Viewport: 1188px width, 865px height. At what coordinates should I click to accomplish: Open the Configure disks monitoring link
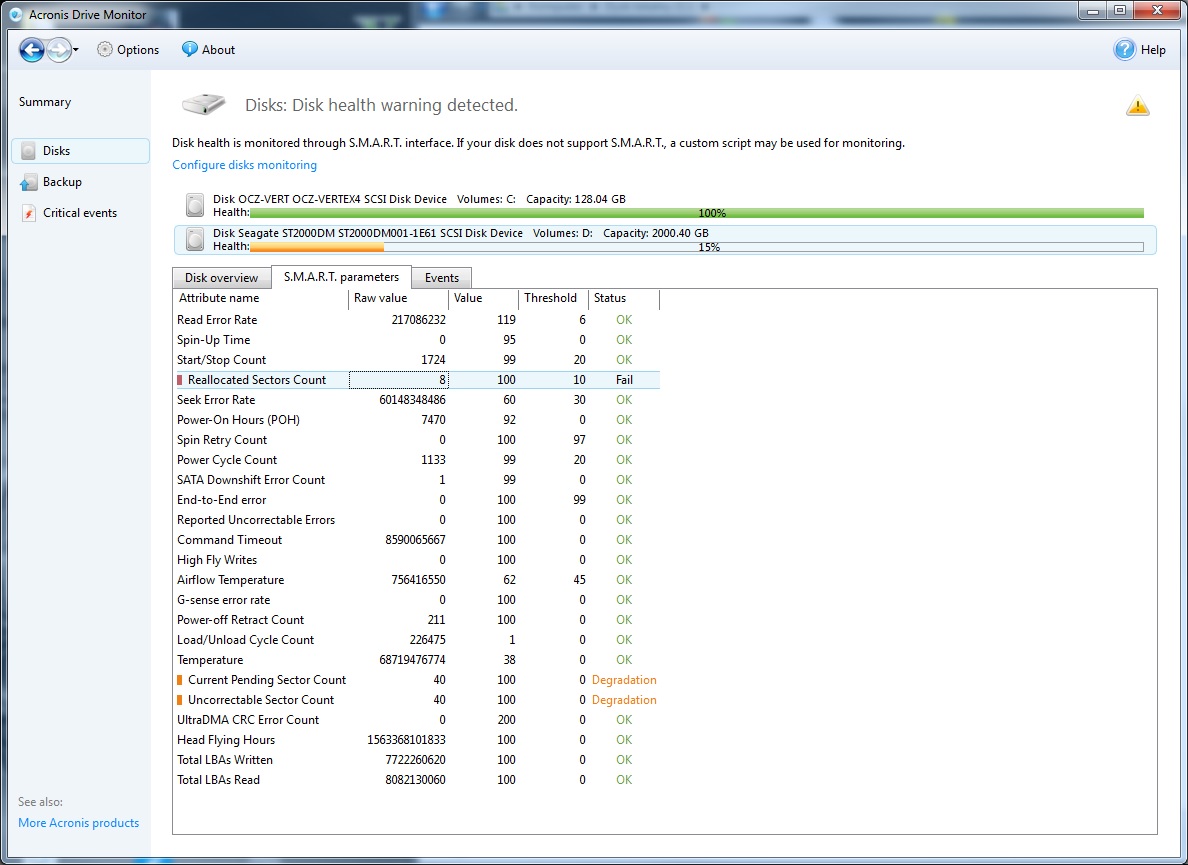245,165
